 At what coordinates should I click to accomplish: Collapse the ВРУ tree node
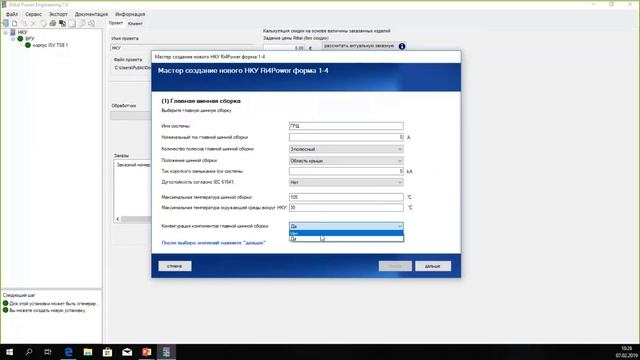pos(13,39)
